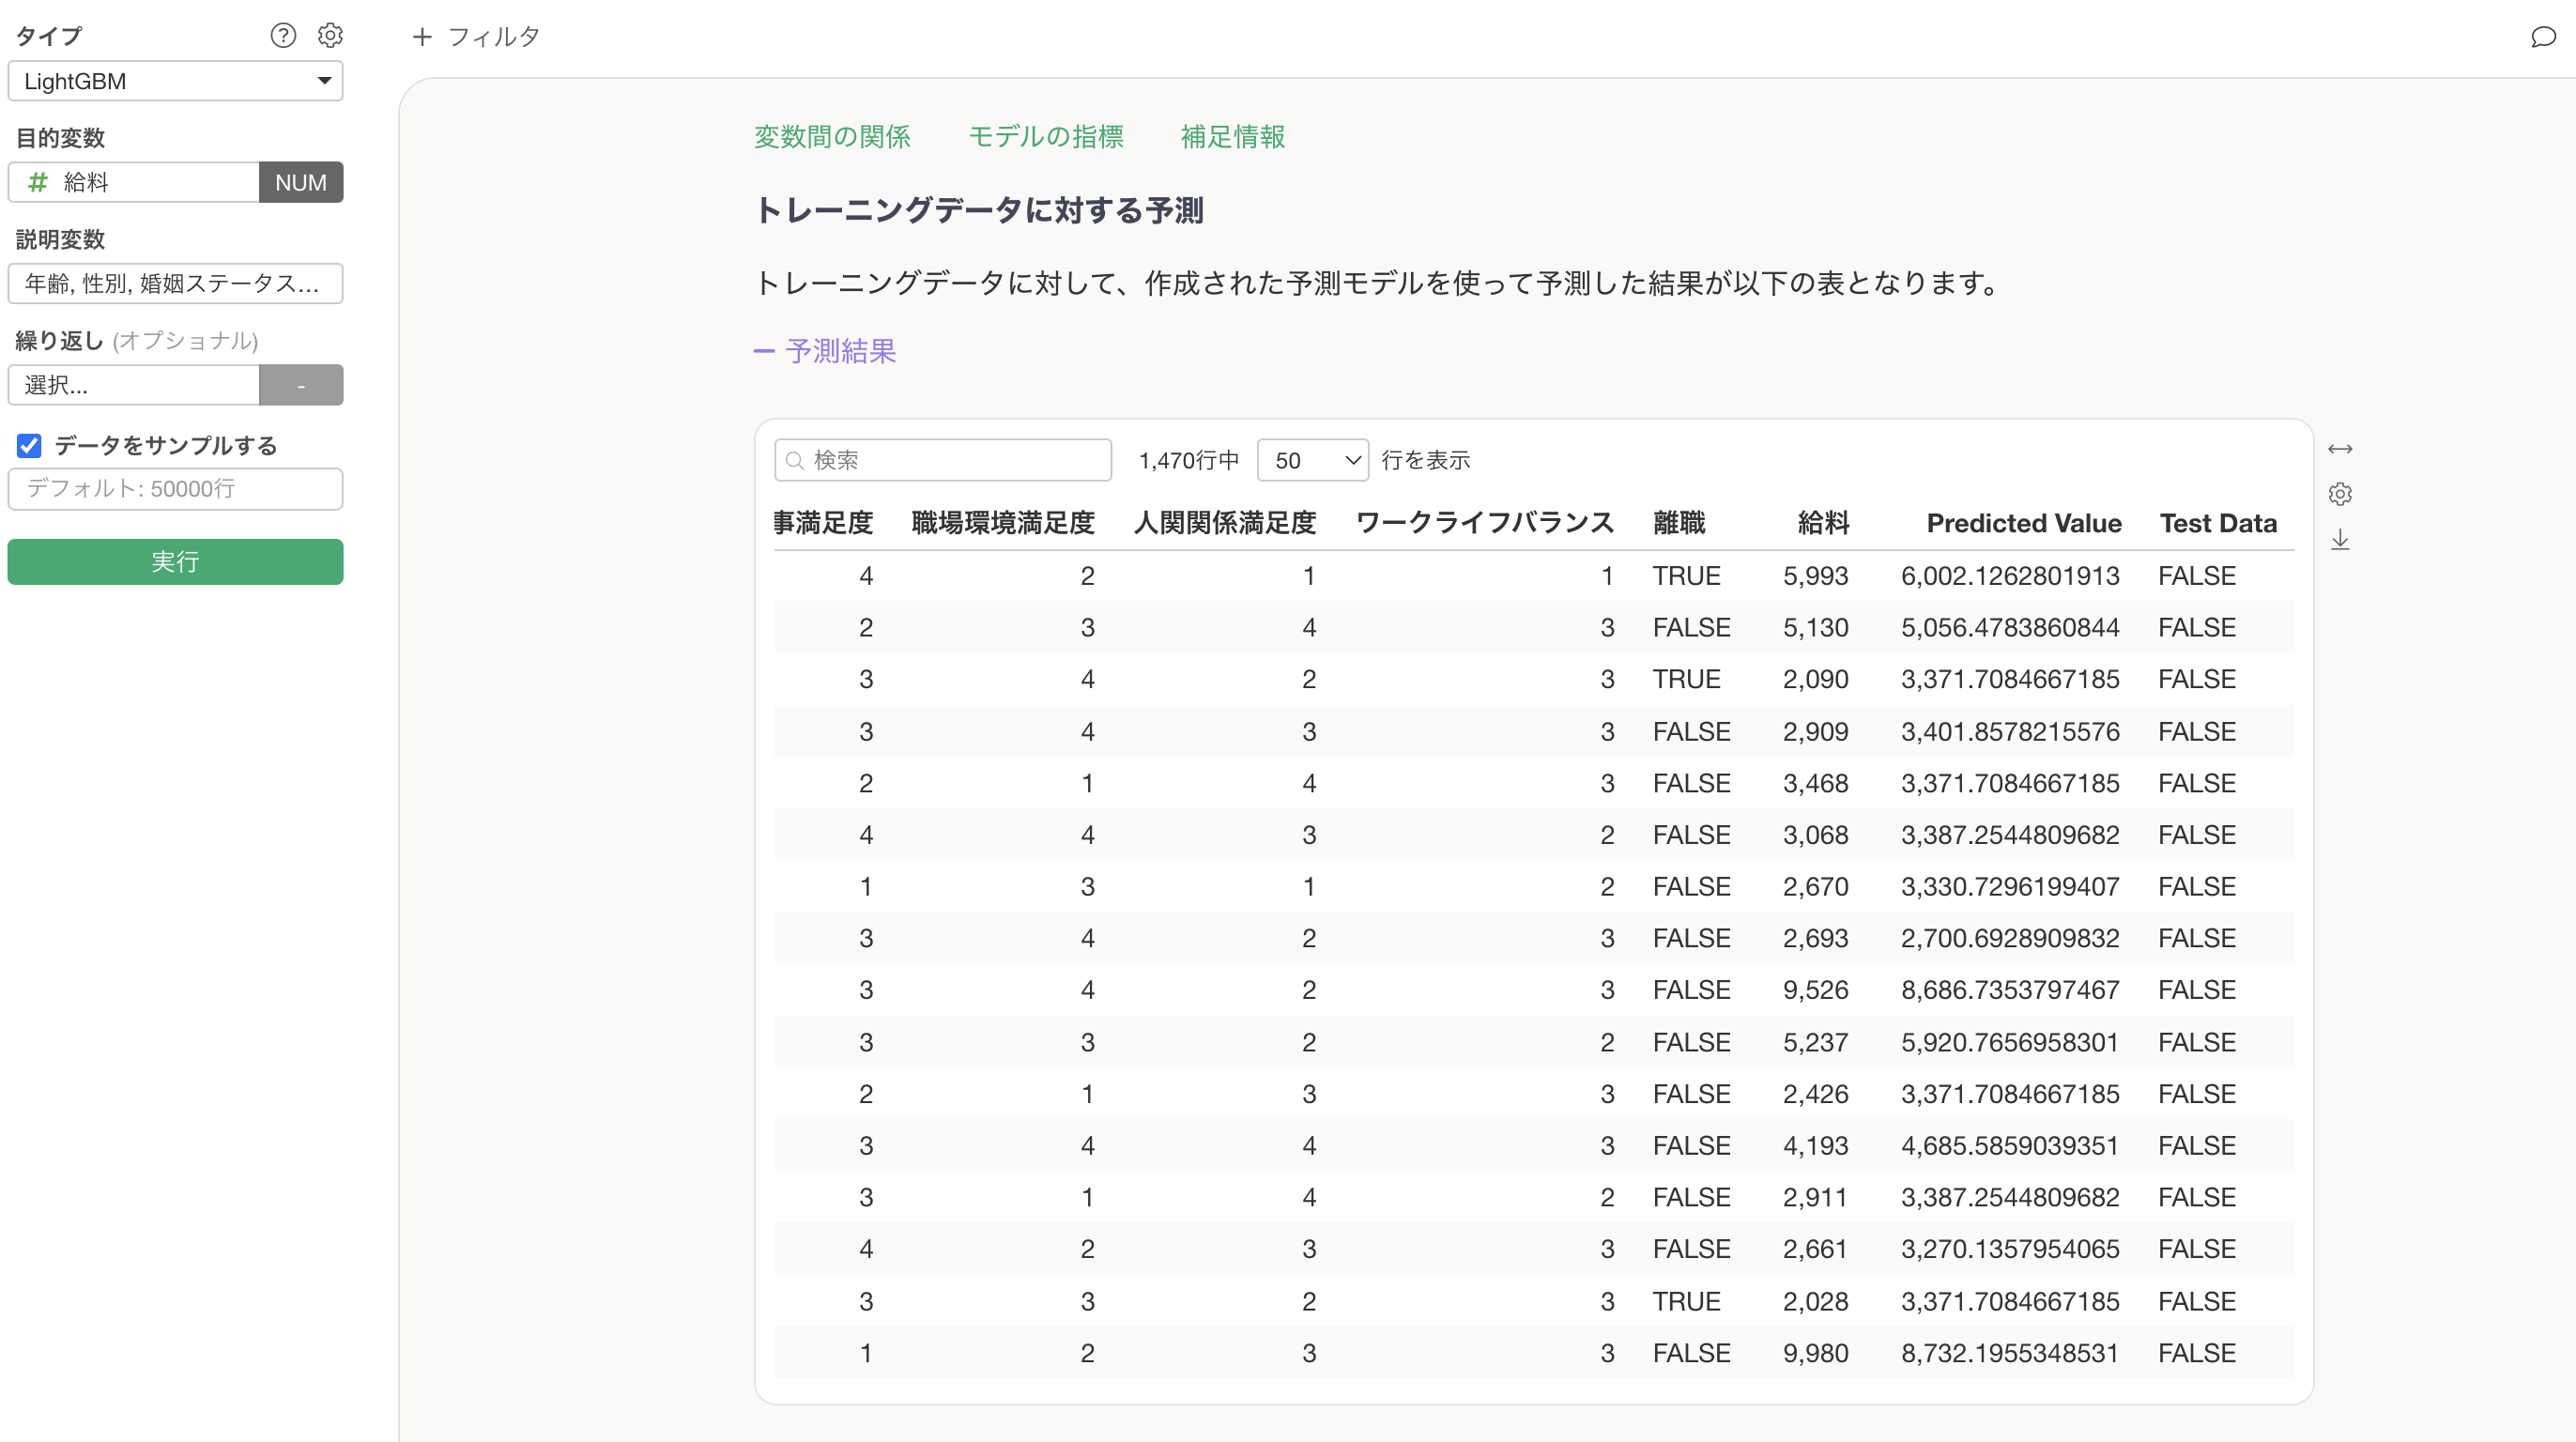The width and height of the screenshot is (2576, 1442).
Task: Click the download table data icon
Action: 2340,540
